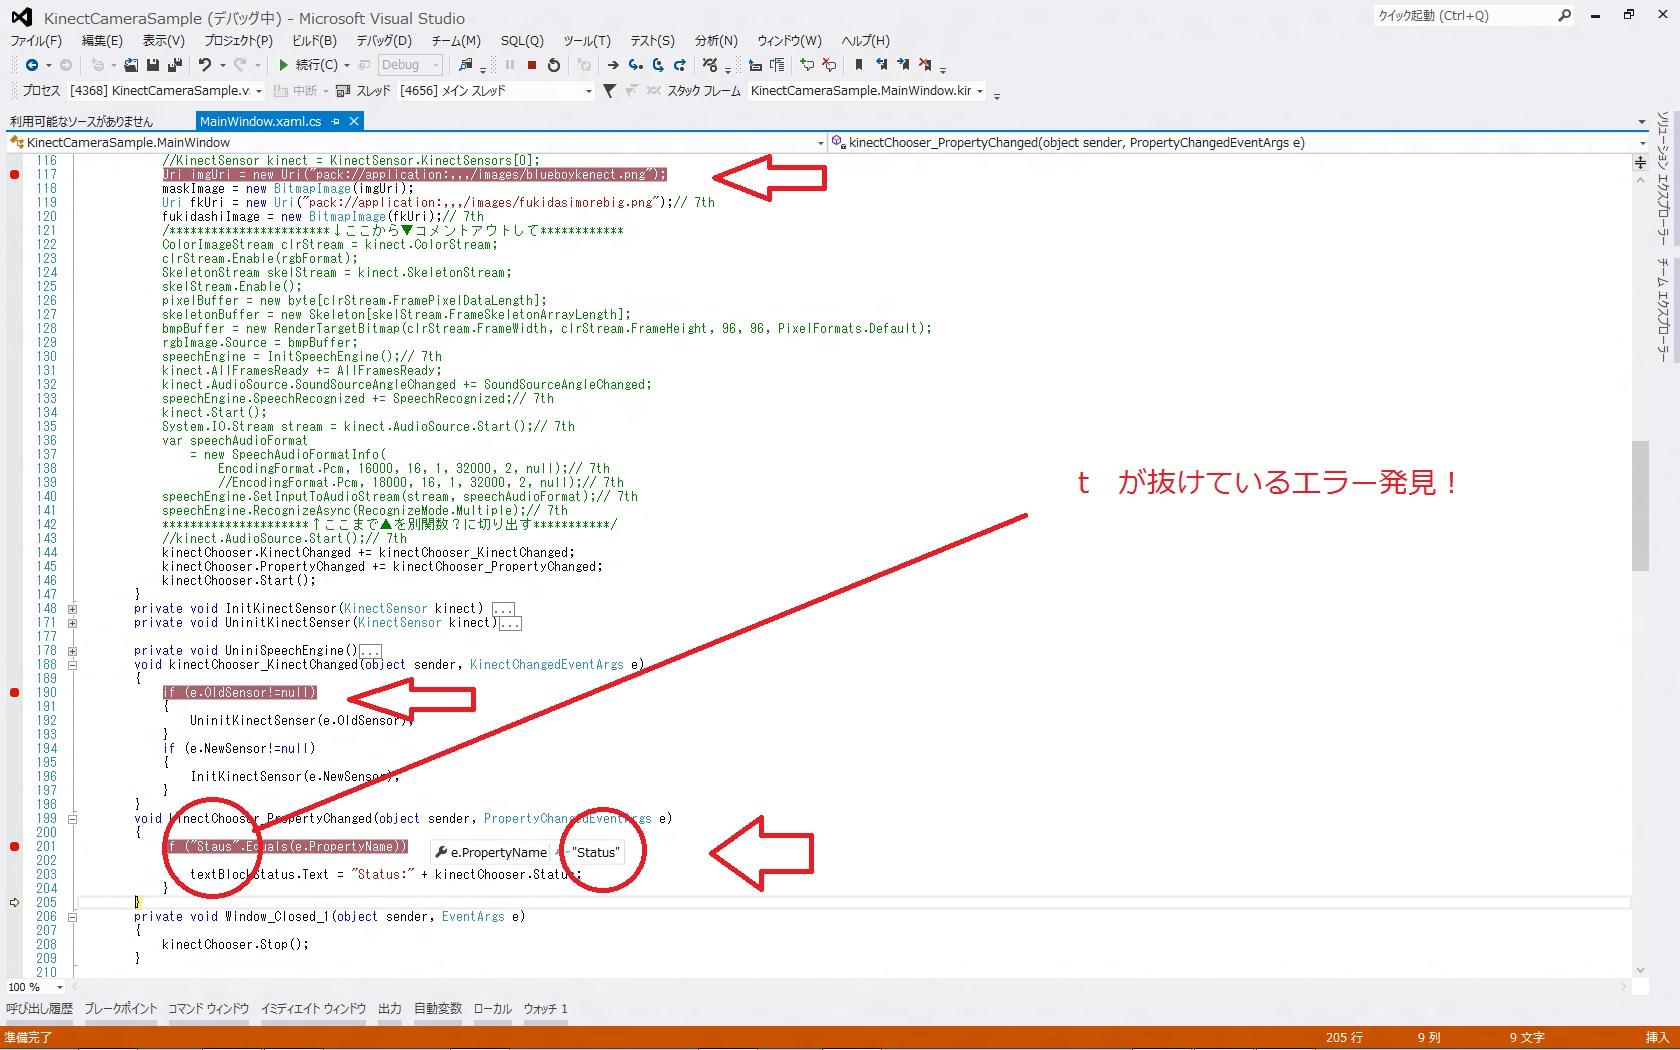
Task: Click the Step Out debug icon
Action: (x=680, y=65)
